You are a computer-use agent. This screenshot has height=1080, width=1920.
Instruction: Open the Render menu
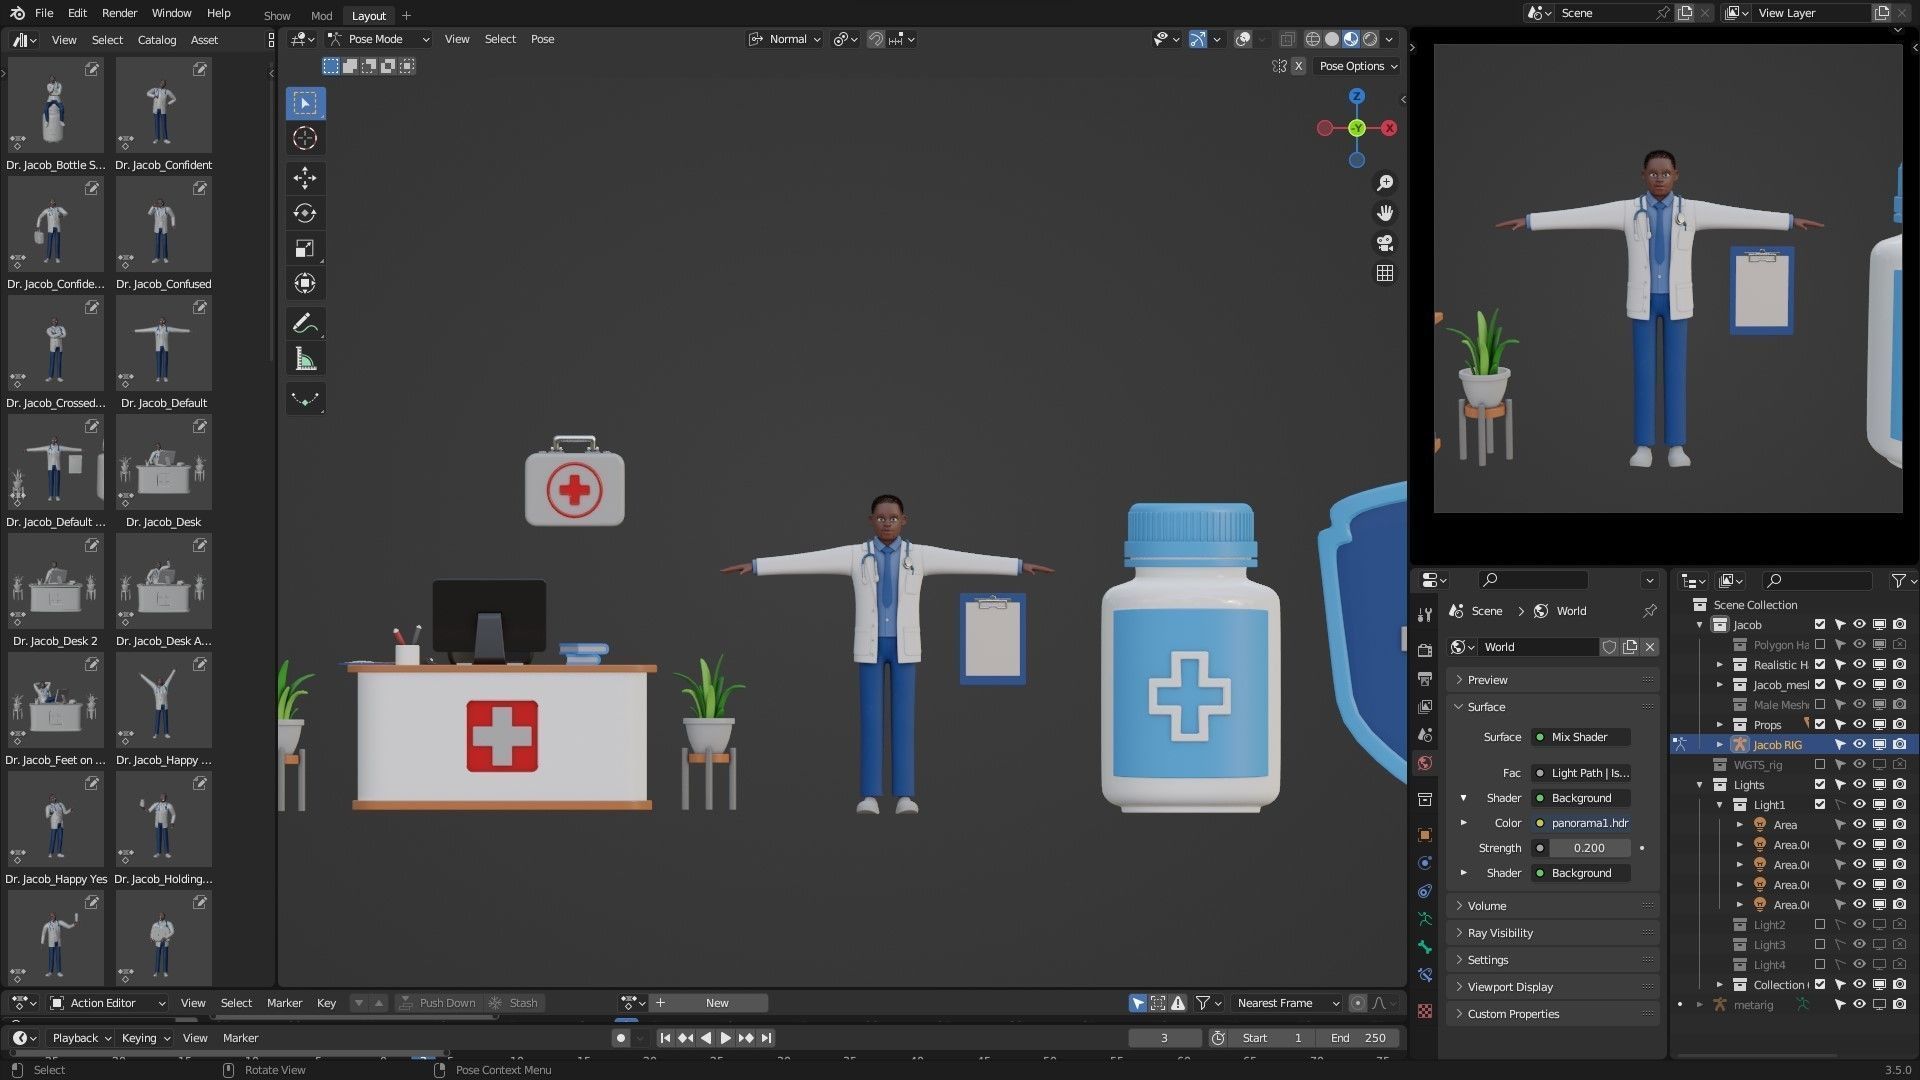tap(119, 13)
